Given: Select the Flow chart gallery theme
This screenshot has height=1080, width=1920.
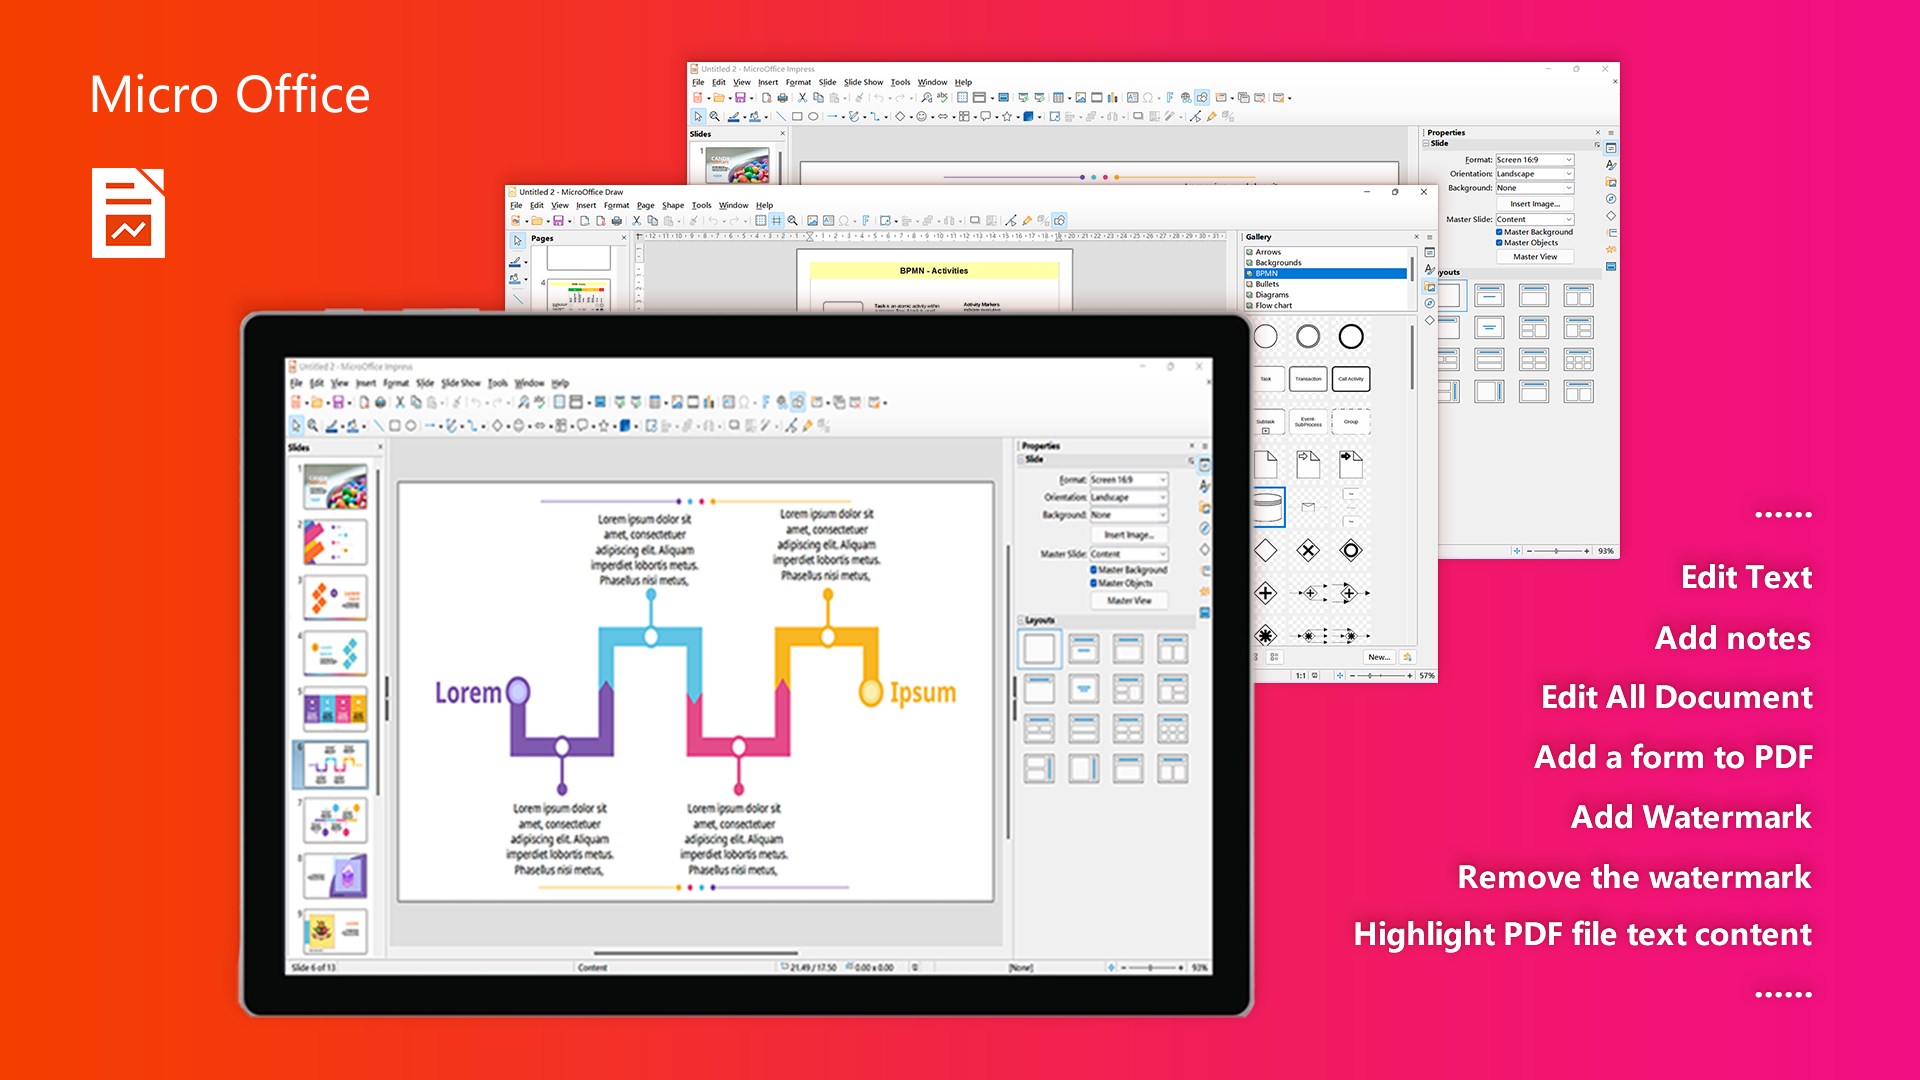Looking at the screenshot, I should [1273, 306].
